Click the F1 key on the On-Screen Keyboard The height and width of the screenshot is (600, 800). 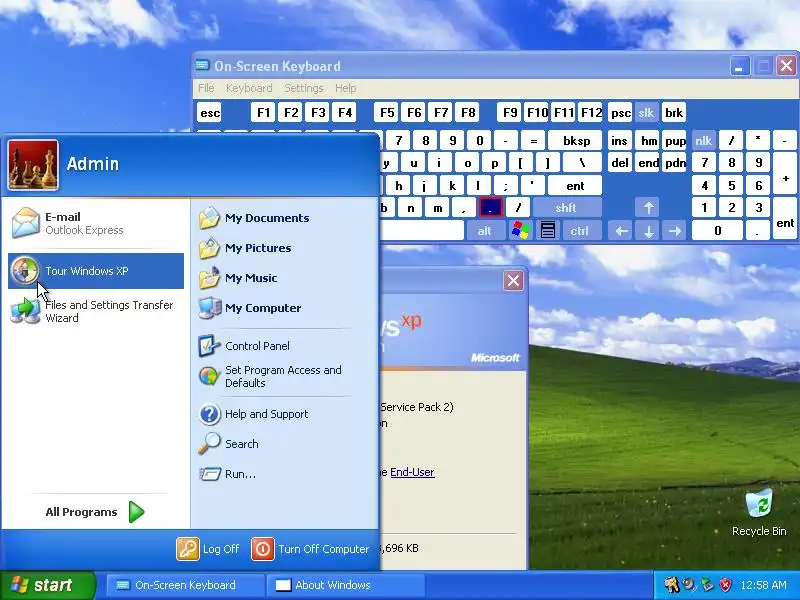pos(263,113)
